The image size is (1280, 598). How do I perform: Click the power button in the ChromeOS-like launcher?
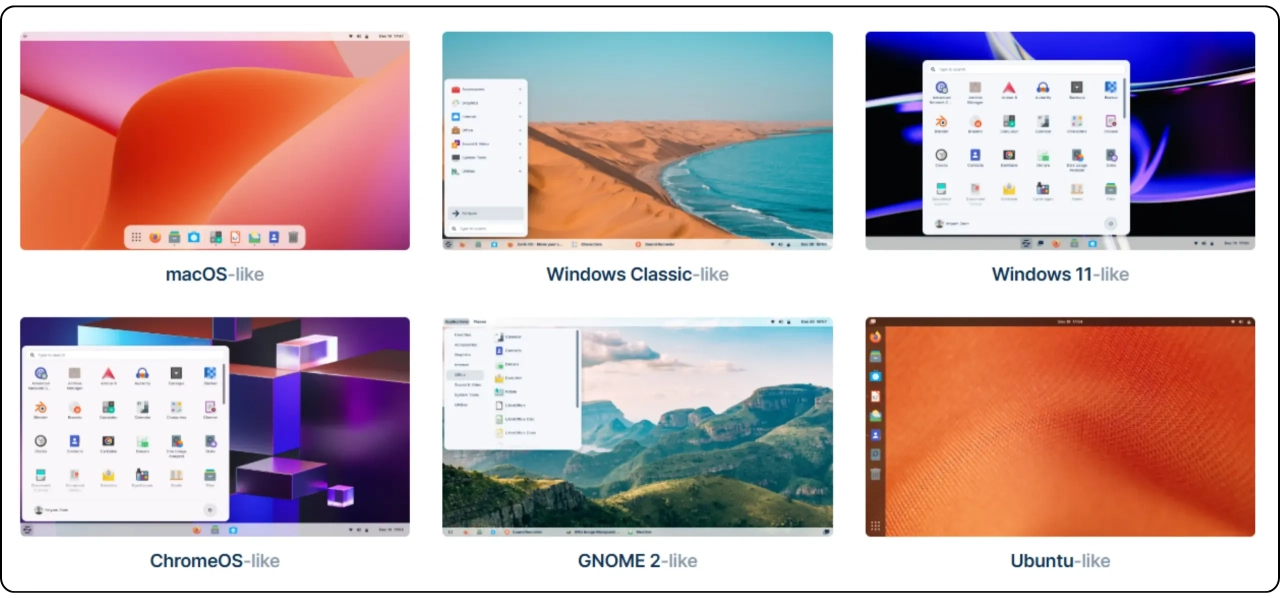[210, 510]
